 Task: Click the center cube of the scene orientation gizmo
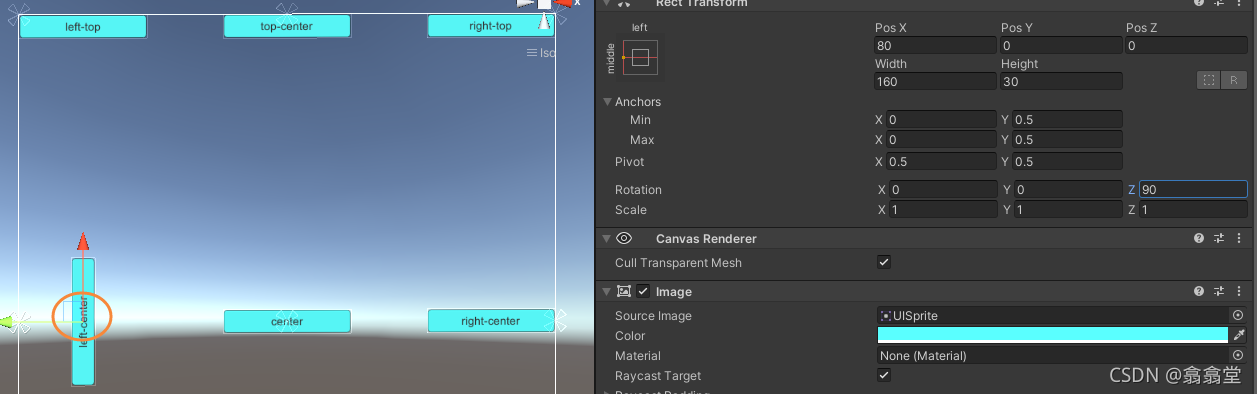(544, 4)
